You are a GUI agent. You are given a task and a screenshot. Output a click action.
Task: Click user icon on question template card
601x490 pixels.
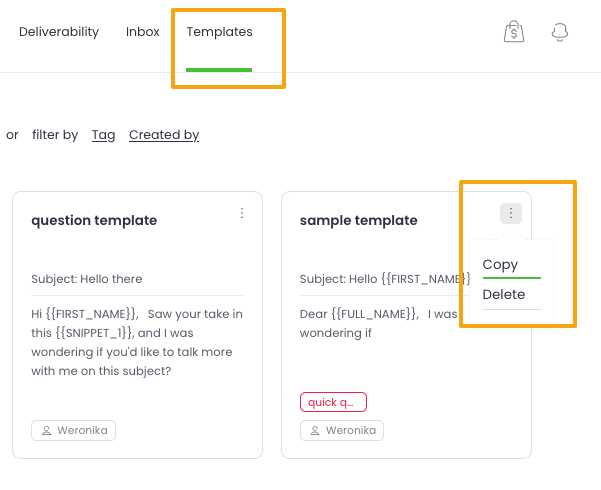coord(46,431)
